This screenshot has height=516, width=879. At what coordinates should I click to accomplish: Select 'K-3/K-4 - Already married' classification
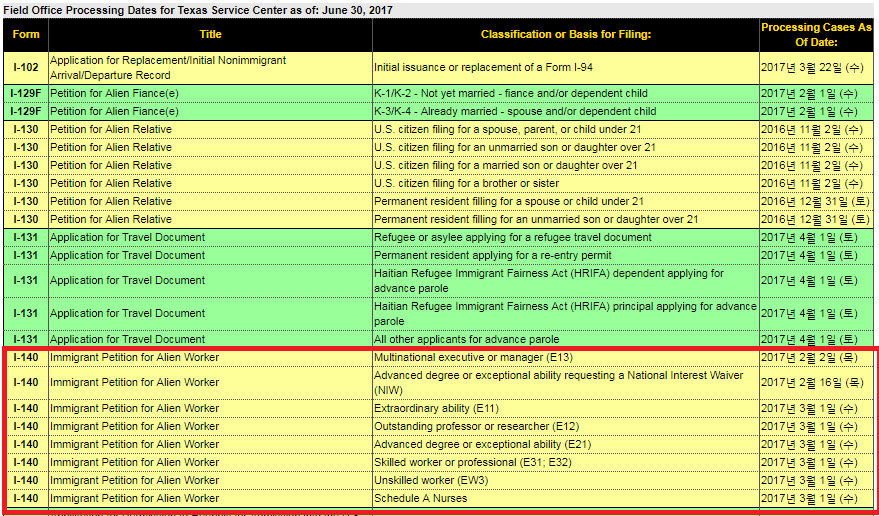(x=515, y=111)
